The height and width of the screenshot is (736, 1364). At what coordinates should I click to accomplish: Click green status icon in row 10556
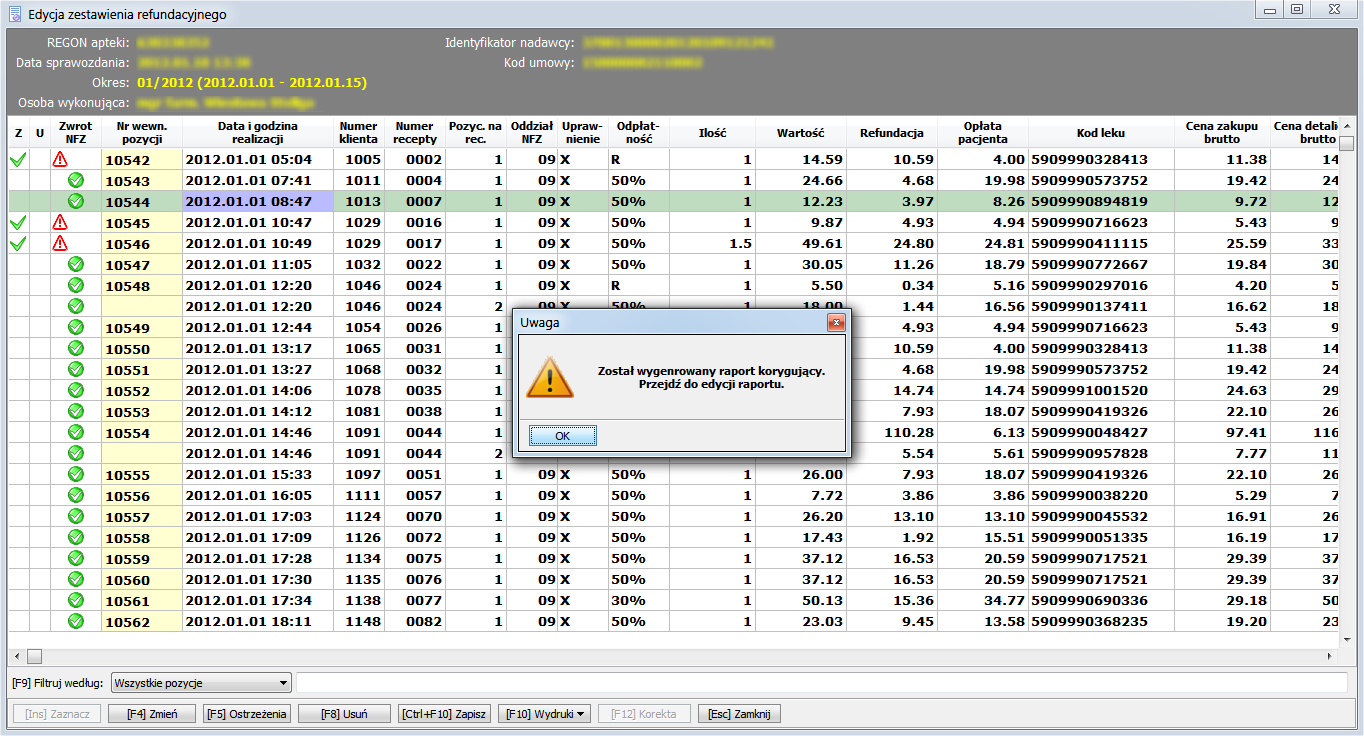point(76,495)
